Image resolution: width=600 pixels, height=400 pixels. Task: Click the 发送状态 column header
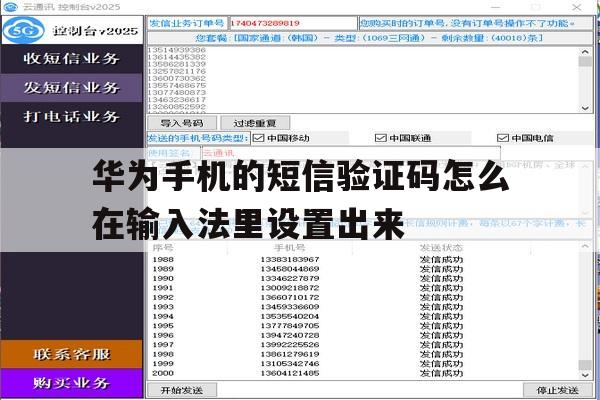(x=441, y=248)
